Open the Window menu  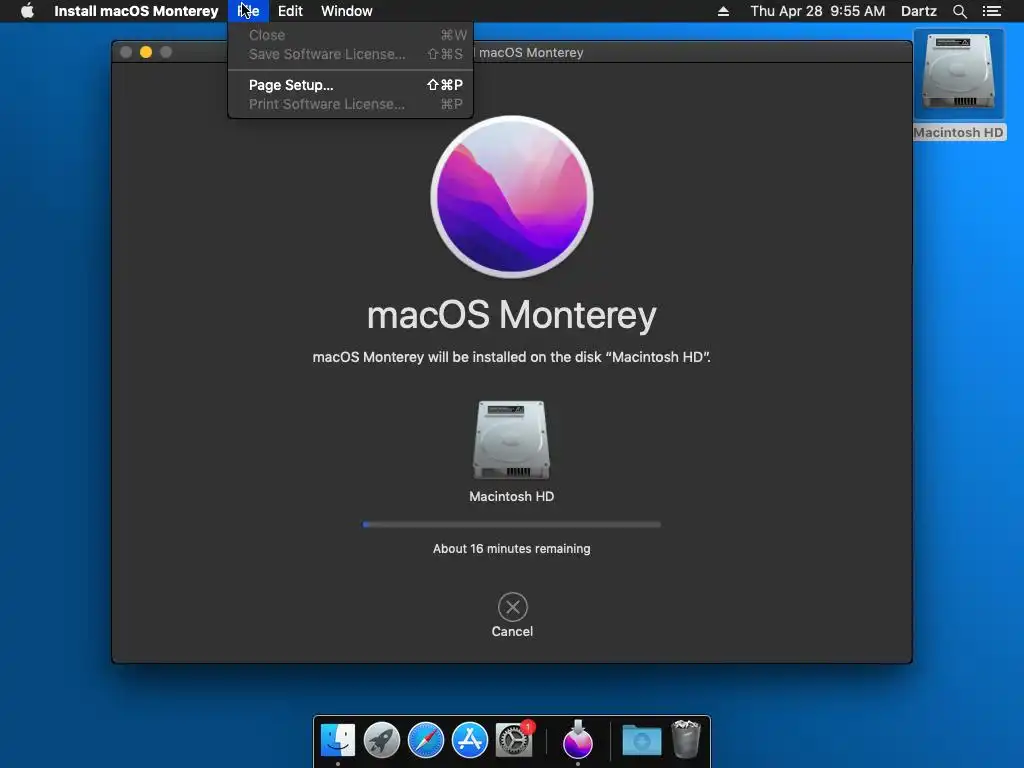point(347,11)
